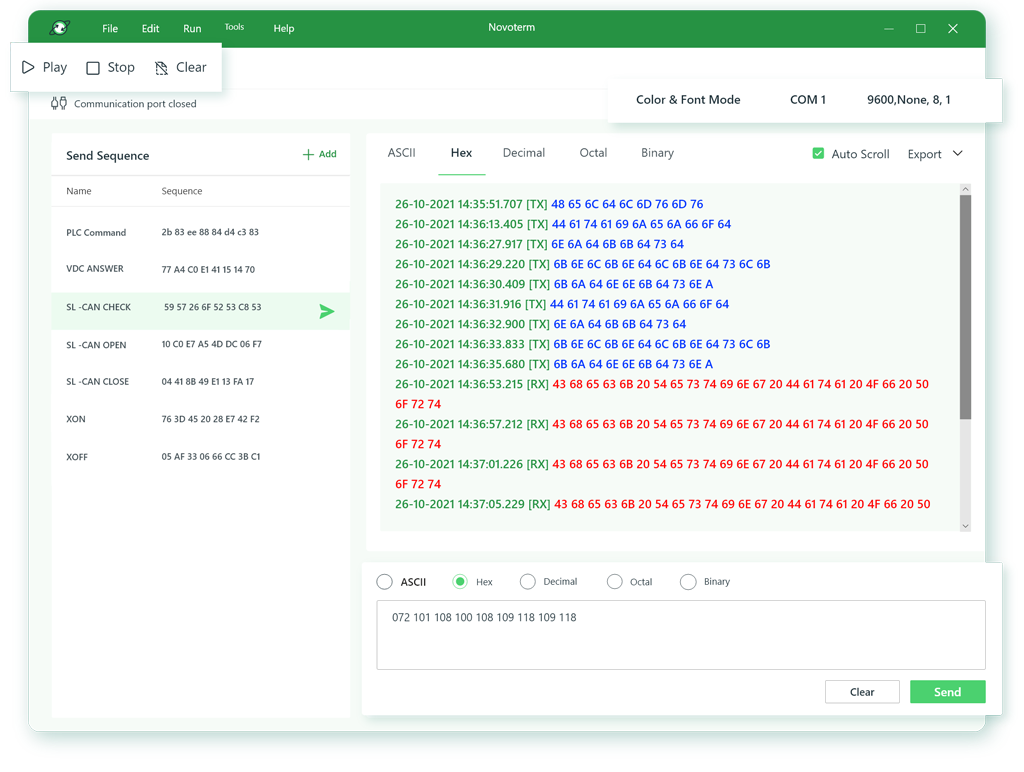1024x772 pixels.
Task: Select the Hex input radio button
Action: pos(460,581)
